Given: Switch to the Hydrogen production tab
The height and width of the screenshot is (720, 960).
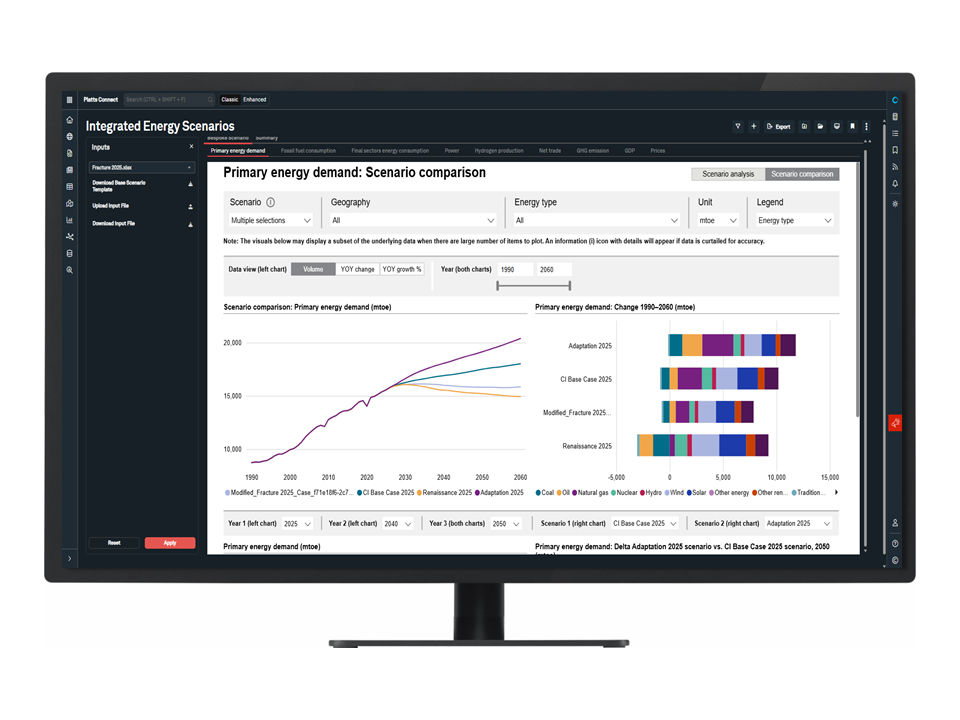Looking at the screenshot, I should pos(498,151).
